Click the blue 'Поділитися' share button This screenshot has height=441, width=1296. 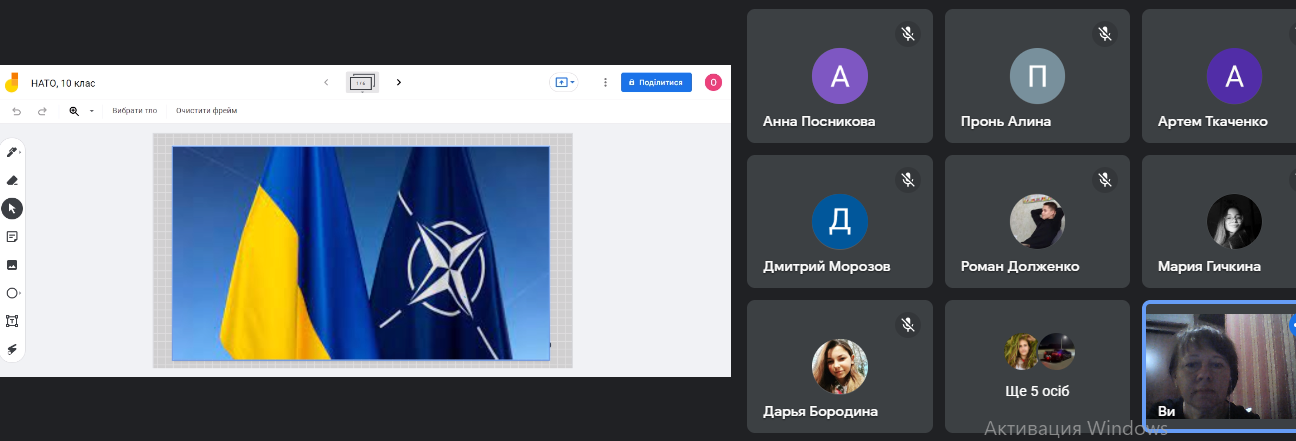(656, 82)
